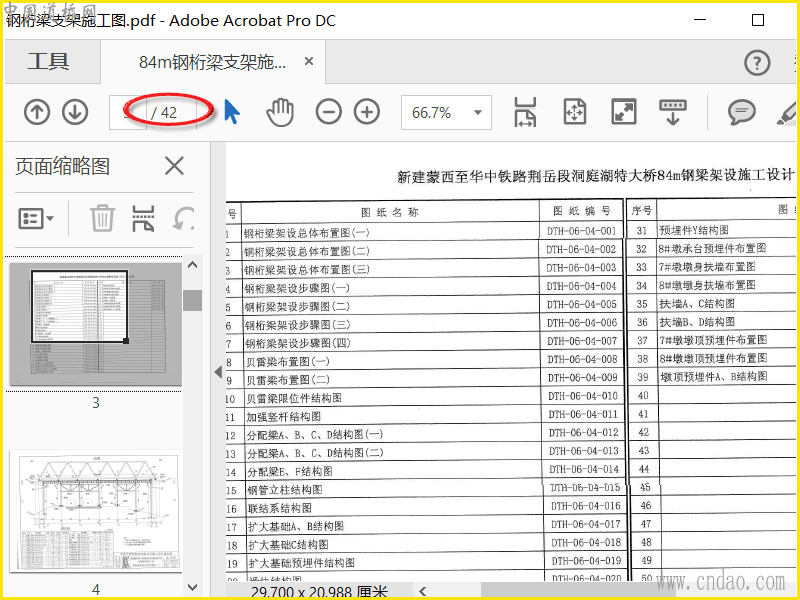Click the cell DTH-06-04-016
Image resolution: width=800 pixels, height=600 pixels.
click(x=585, y=506)
